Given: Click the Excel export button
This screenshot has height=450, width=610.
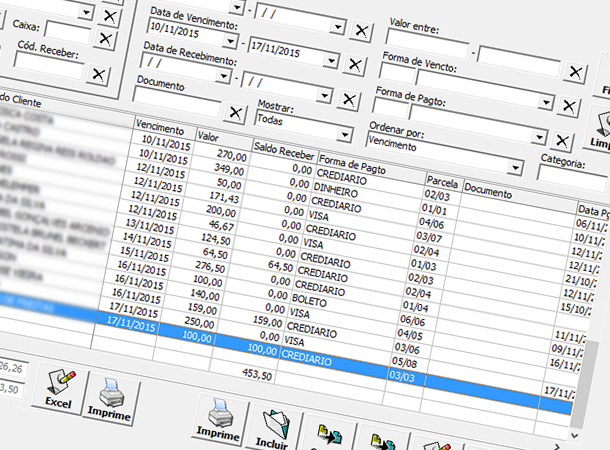Looking at the screenshot, I should 60,389.
